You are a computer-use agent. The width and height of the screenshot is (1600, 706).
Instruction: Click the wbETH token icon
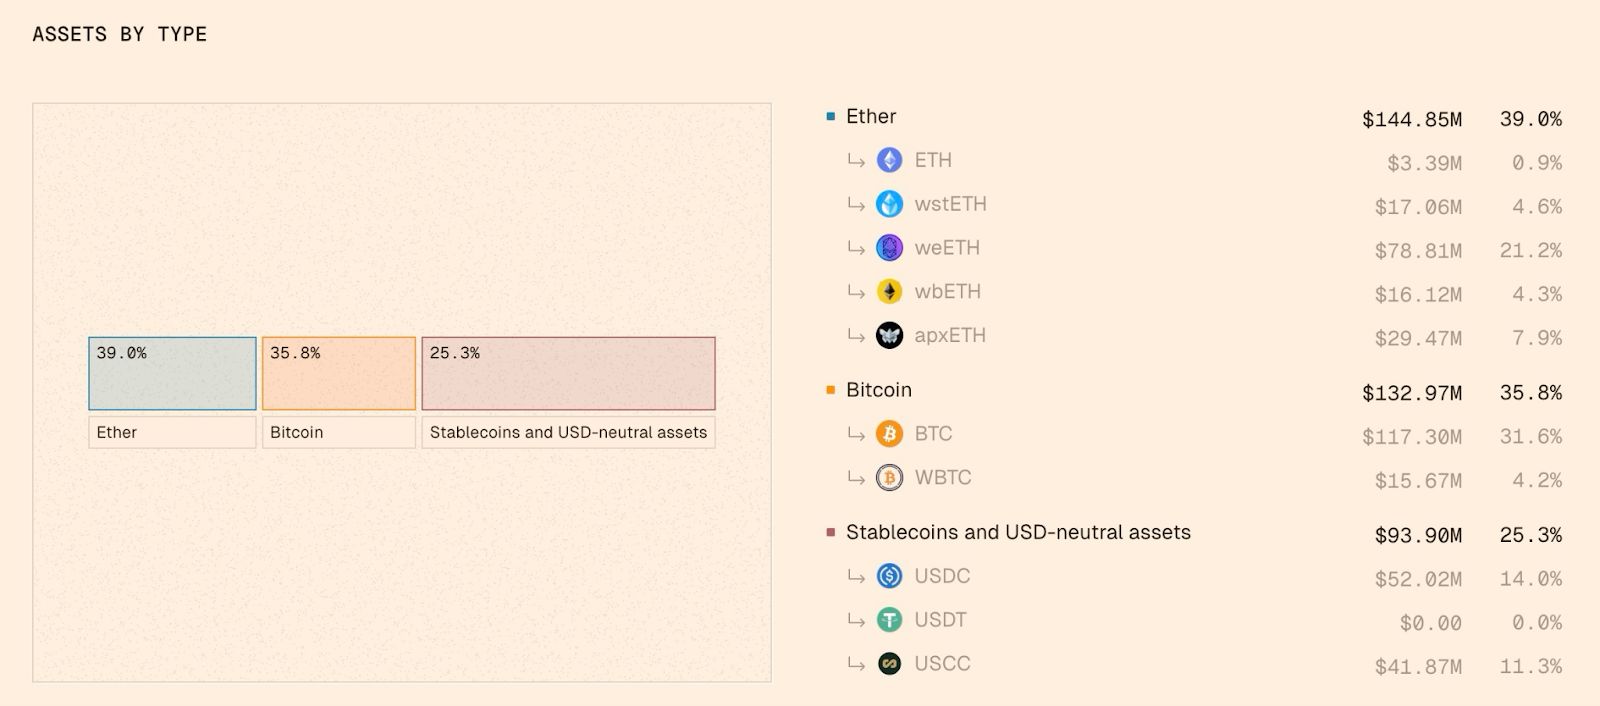889,292
